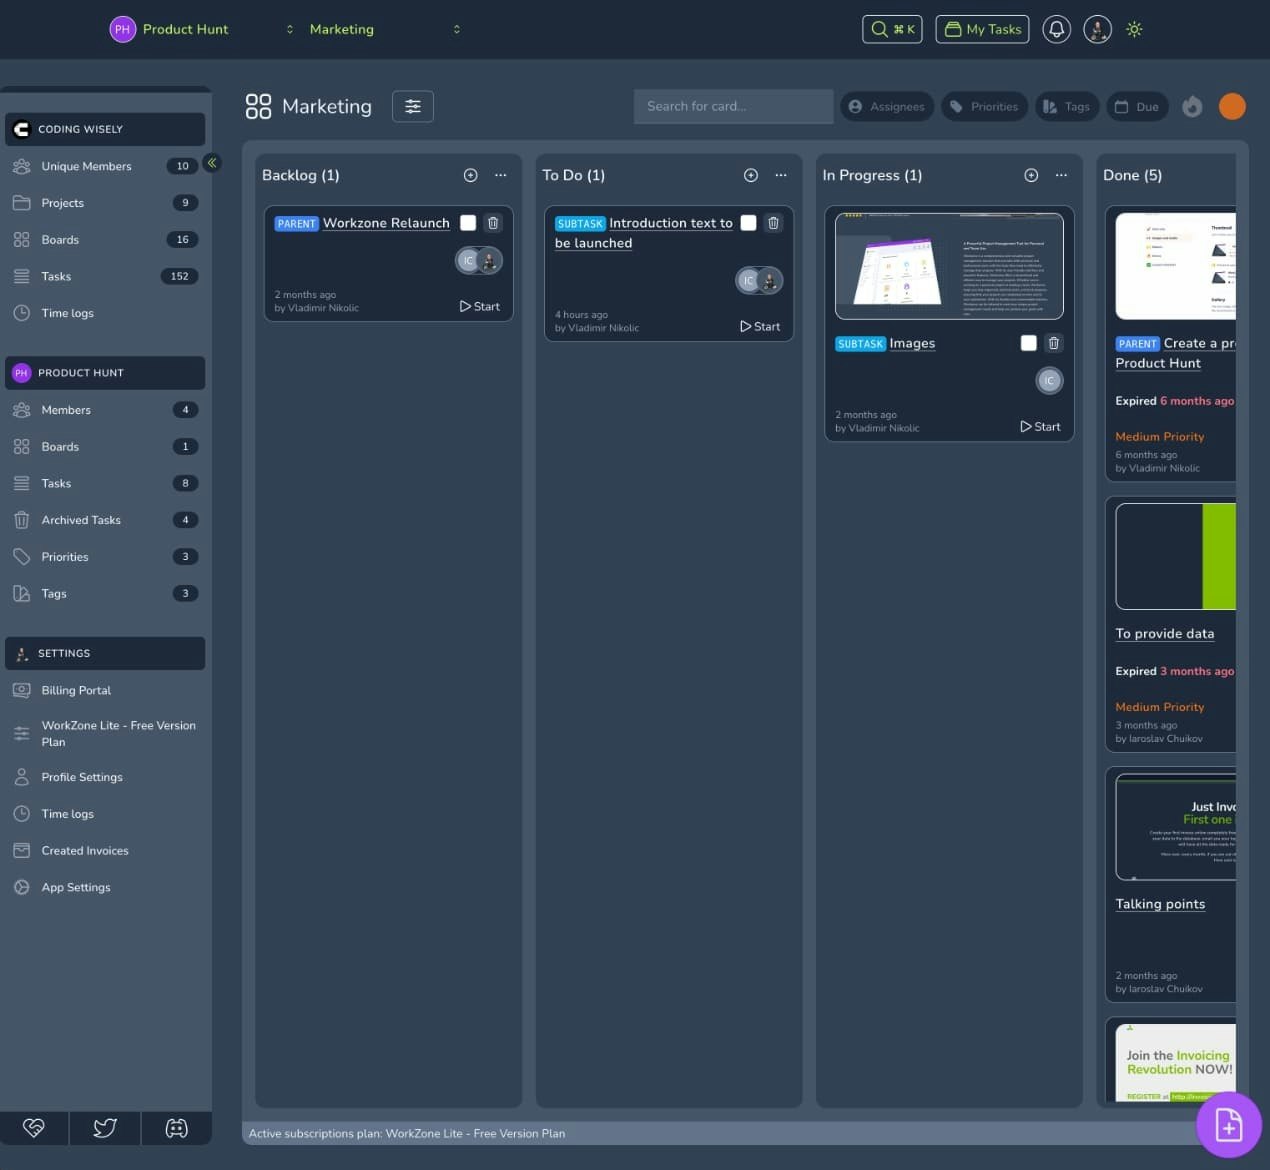1270x1170 pixels.
Task: Click the flame icon in filter bar
Action: click(x=1192, y=106)
